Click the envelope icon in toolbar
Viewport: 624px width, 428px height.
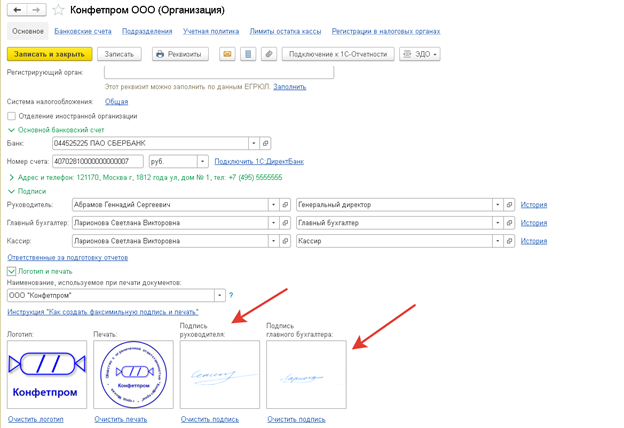(x=227, y=54)
